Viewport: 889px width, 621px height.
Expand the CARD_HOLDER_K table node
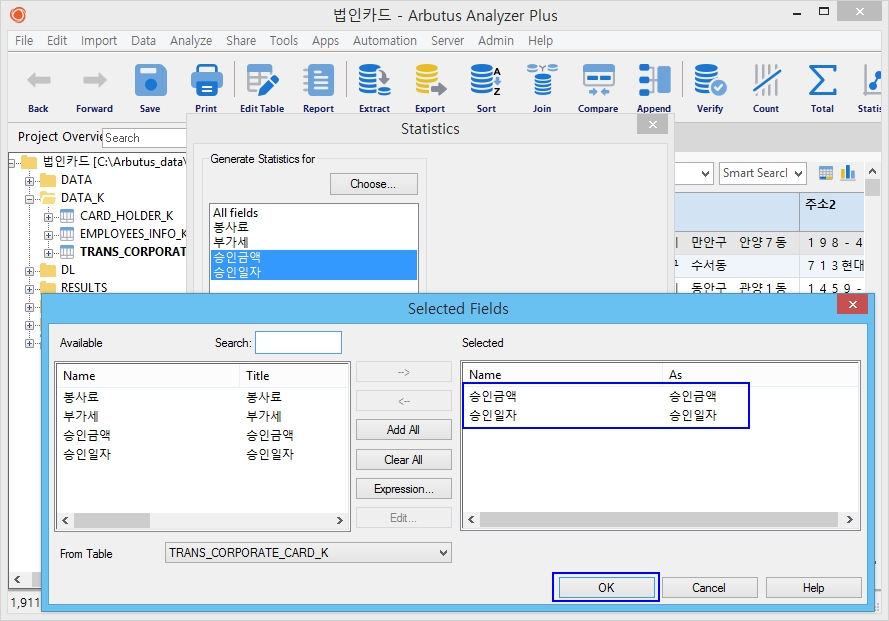(48, 217)
